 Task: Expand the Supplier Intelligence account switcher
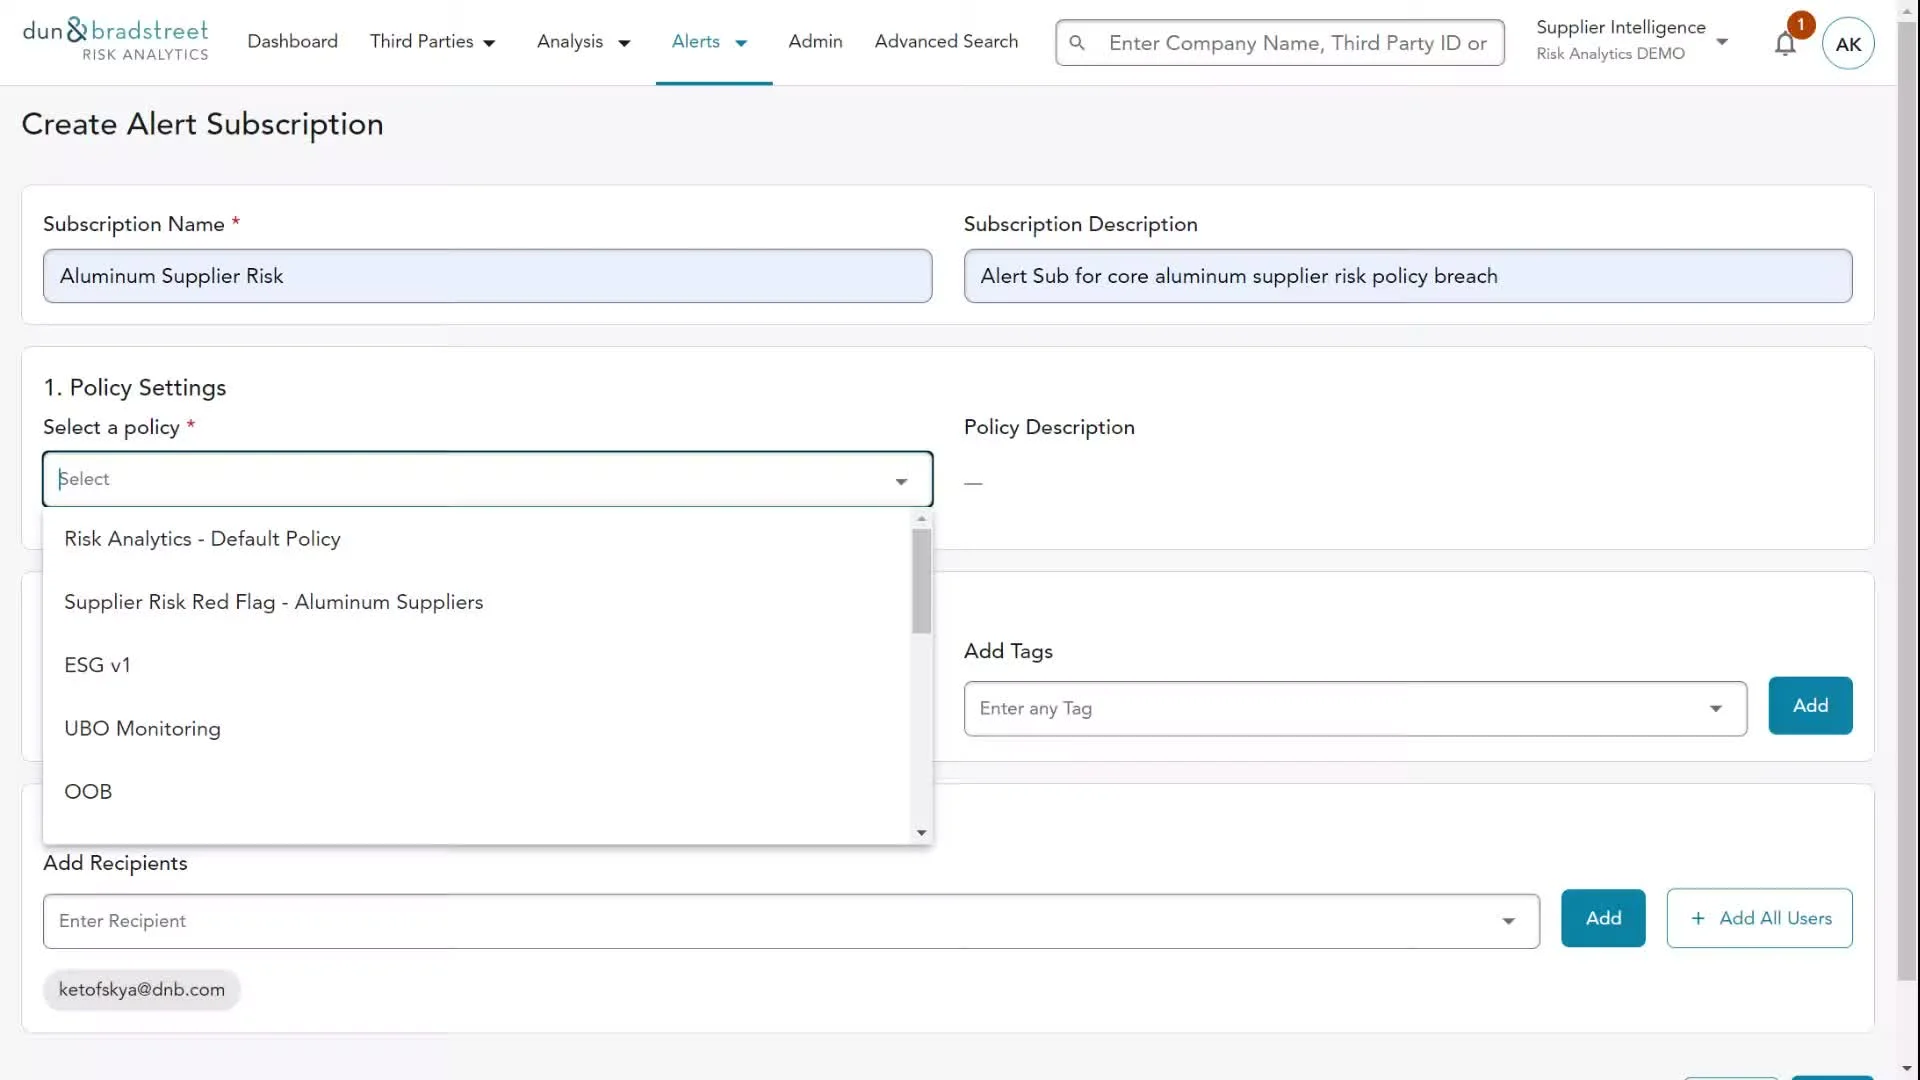(x=1722, y=41)
